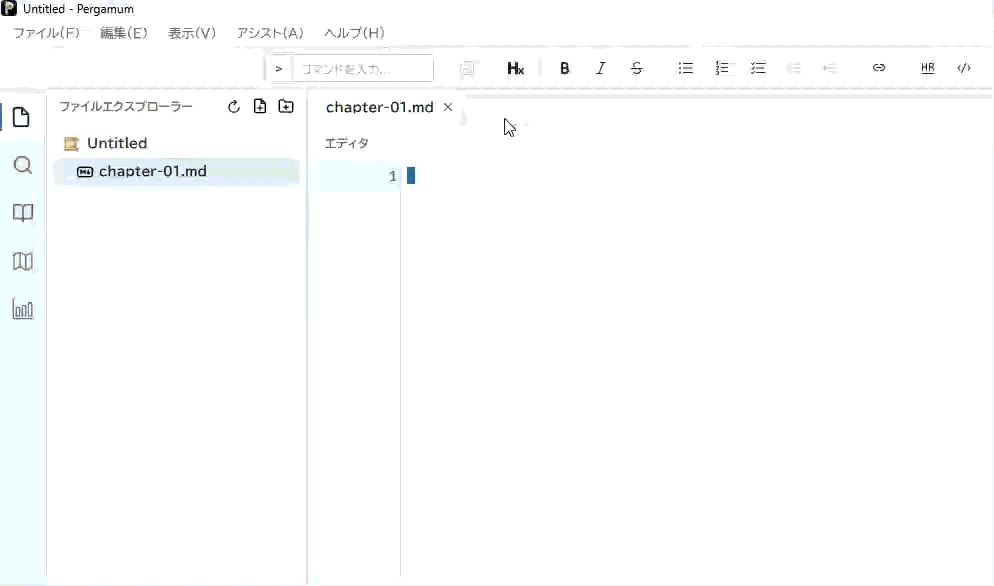This screenshot has height=586, width=994.
Task: Insert a bulleted list
Action: pos(685,68)
